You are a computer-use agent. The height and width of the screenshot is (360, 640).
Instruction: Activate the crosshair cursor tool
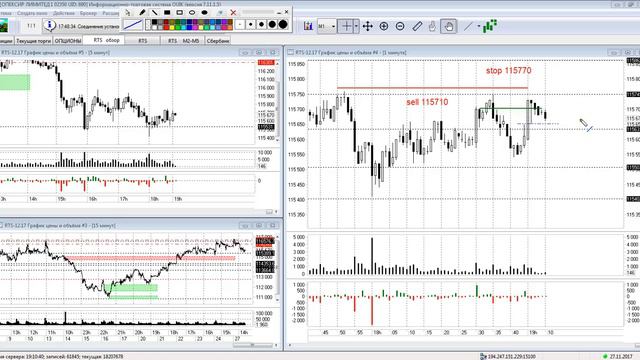pos(346,27)
